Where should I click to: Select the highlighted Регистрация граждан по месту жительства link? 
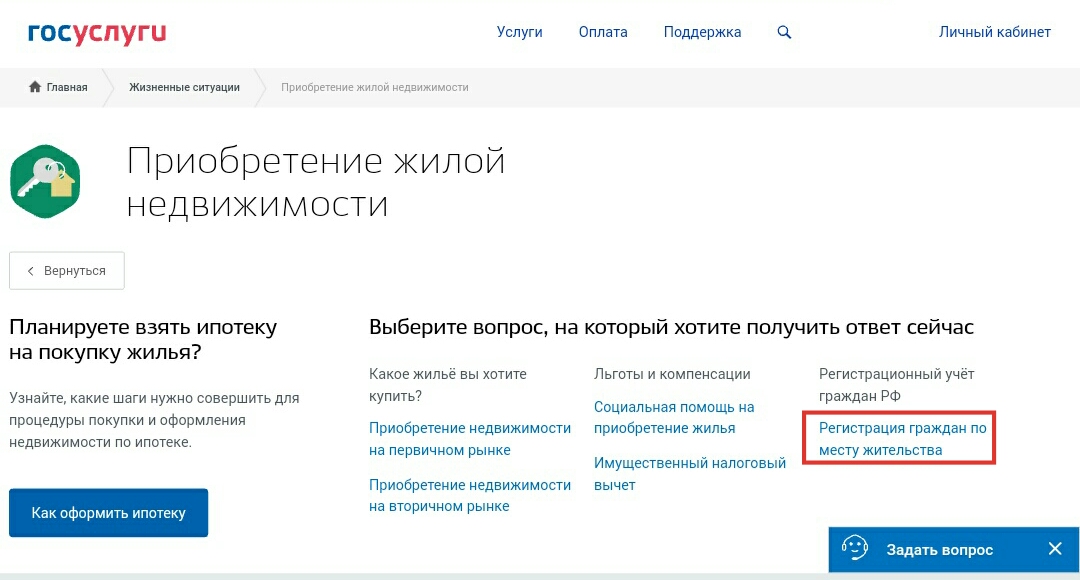click(897, 438)
